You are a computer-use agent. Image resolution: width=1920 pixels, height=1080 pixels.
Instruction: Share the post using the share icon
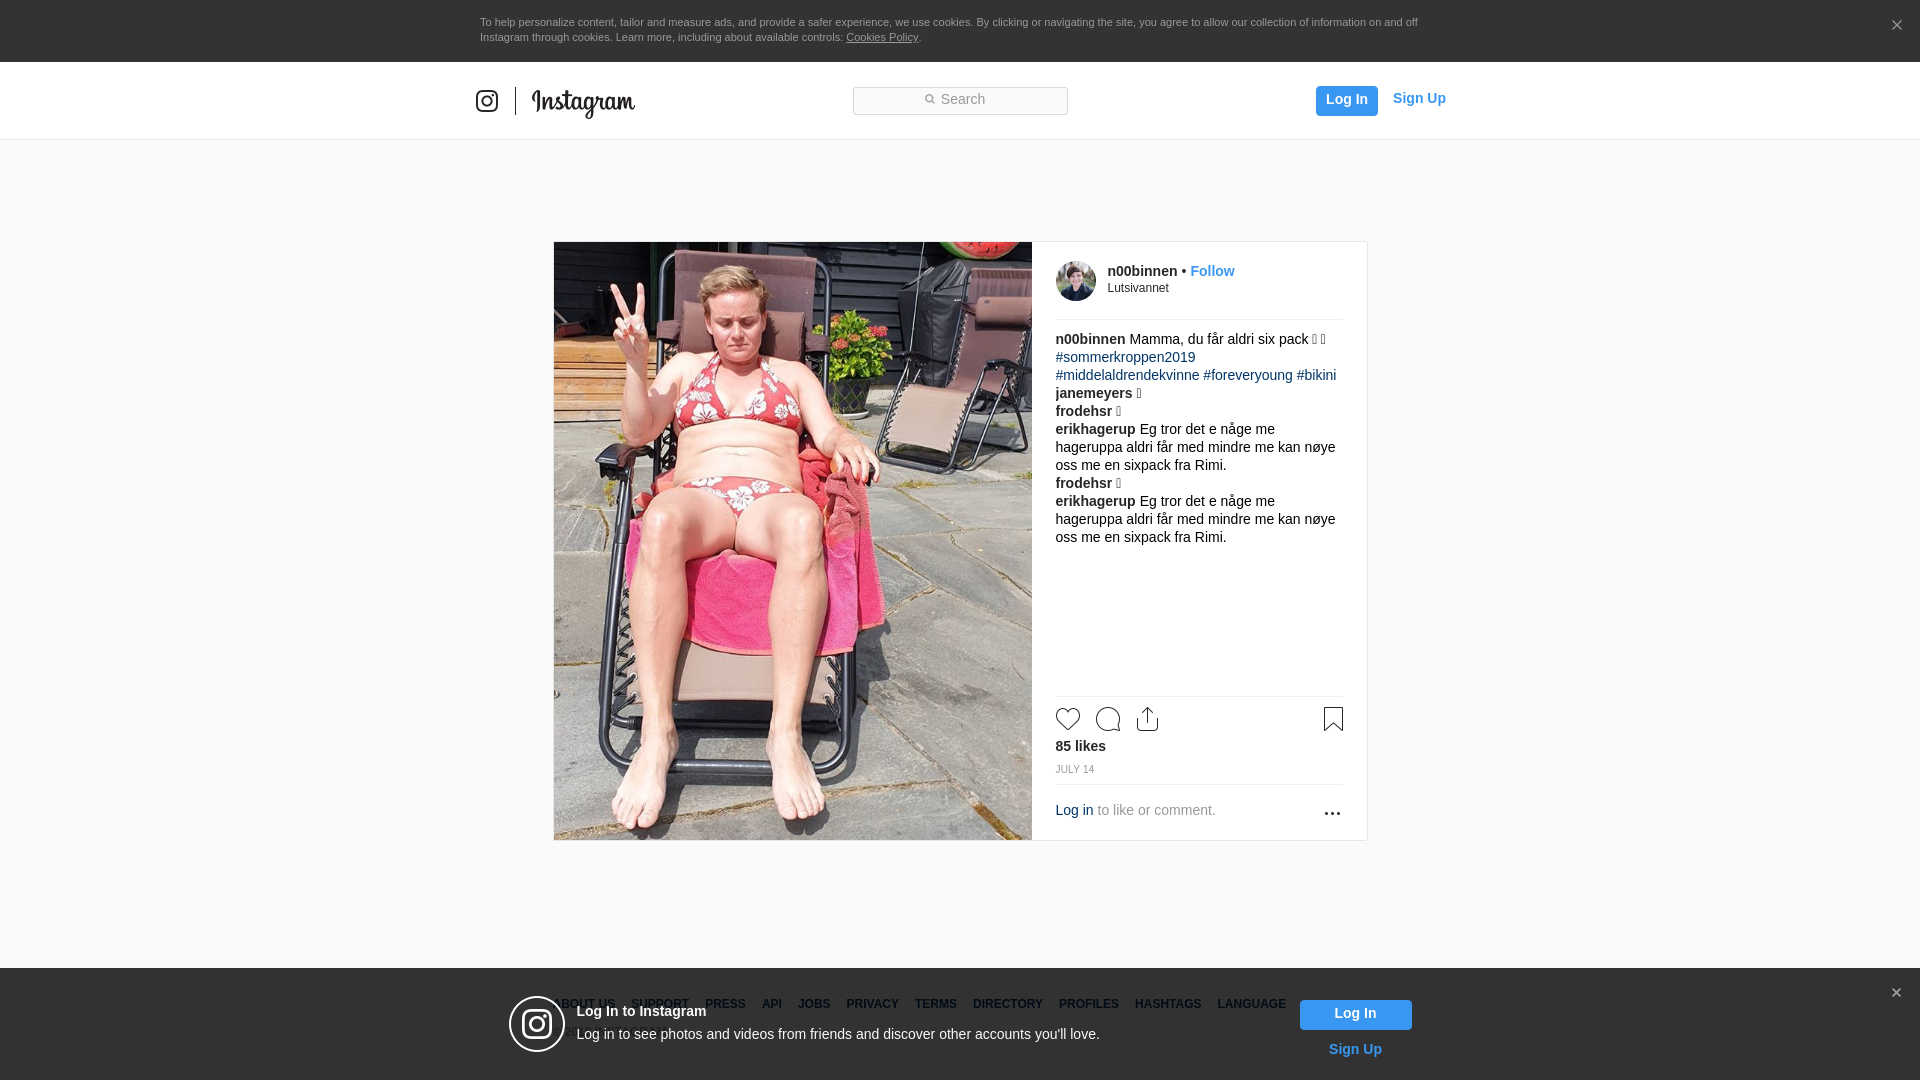click(x=1148, y=719)
